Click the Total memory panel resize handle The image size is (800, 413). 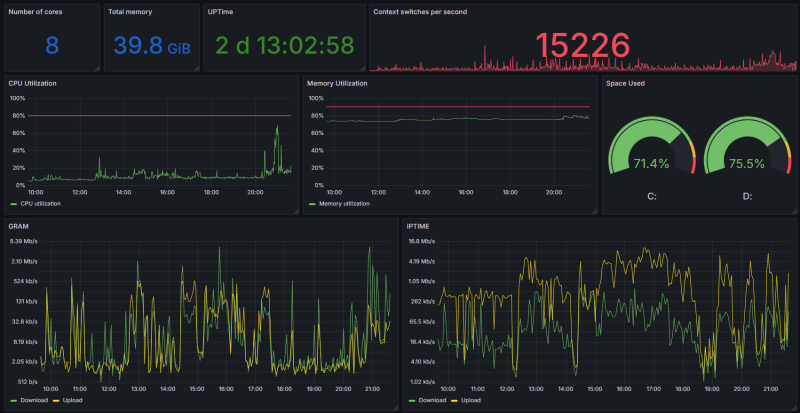tap(196, 68)
